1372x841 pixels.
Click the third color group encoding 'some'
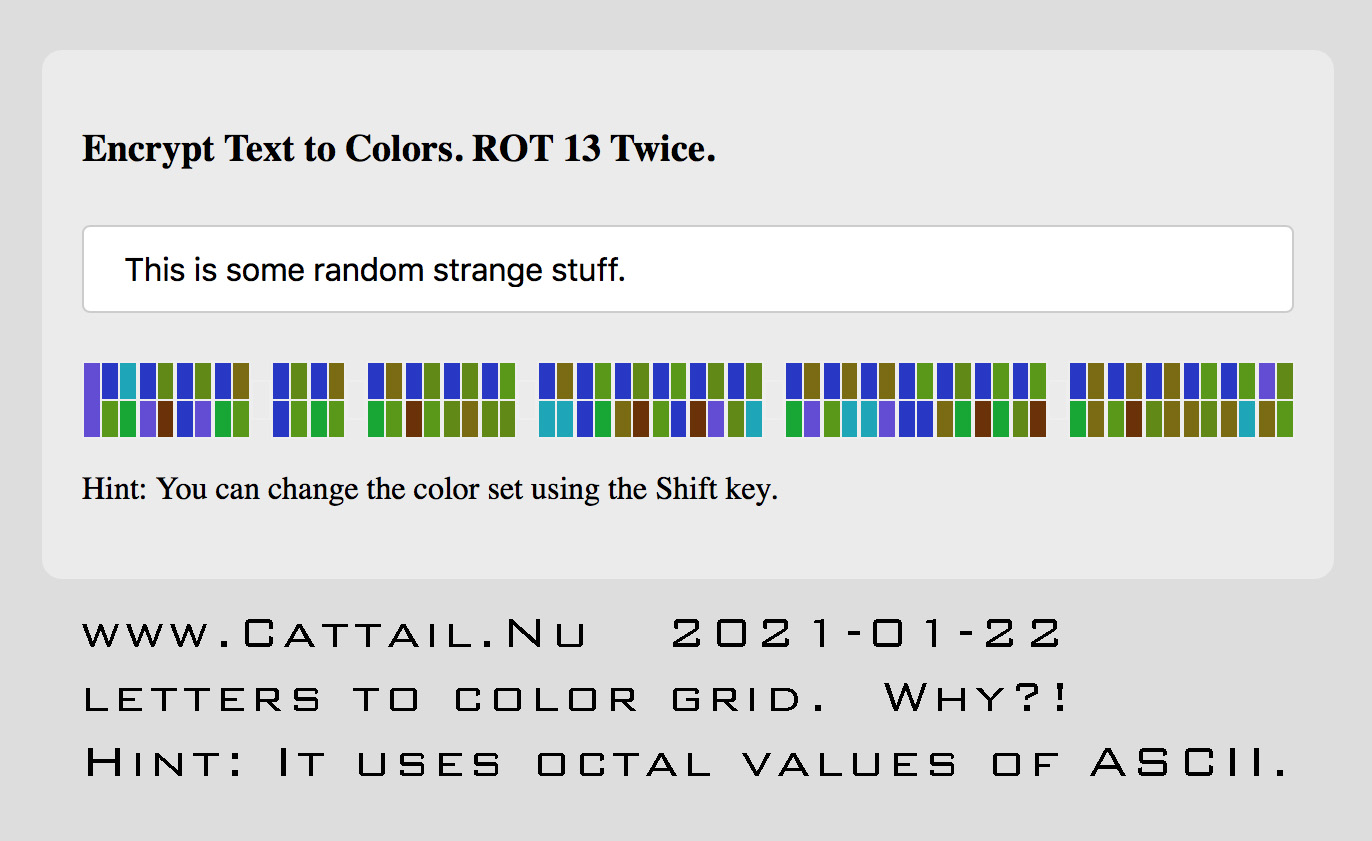point(442,400)
